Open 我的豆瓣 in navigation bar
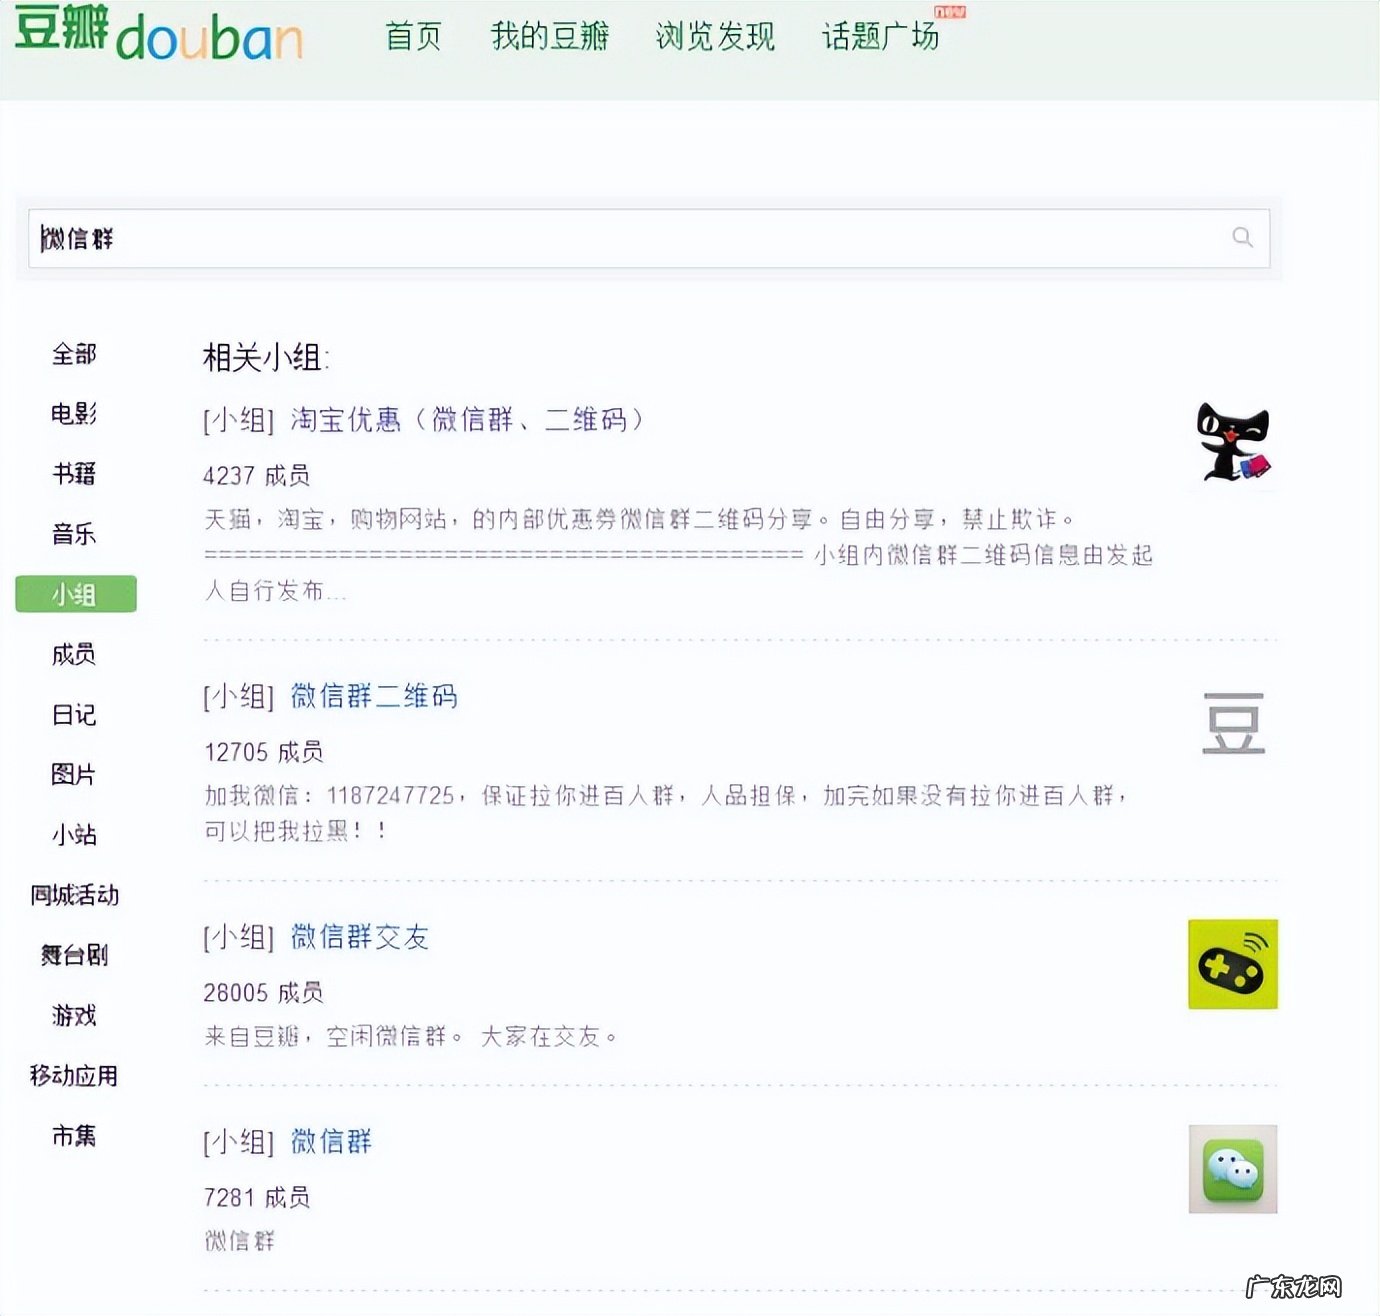The image size is (1380, 1316). point(550,37)
